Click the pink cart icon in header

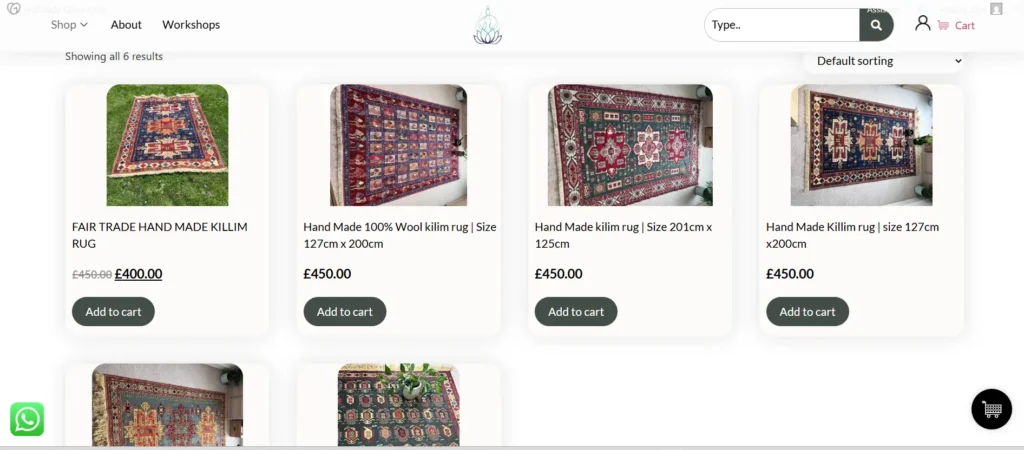pos(943,25)
